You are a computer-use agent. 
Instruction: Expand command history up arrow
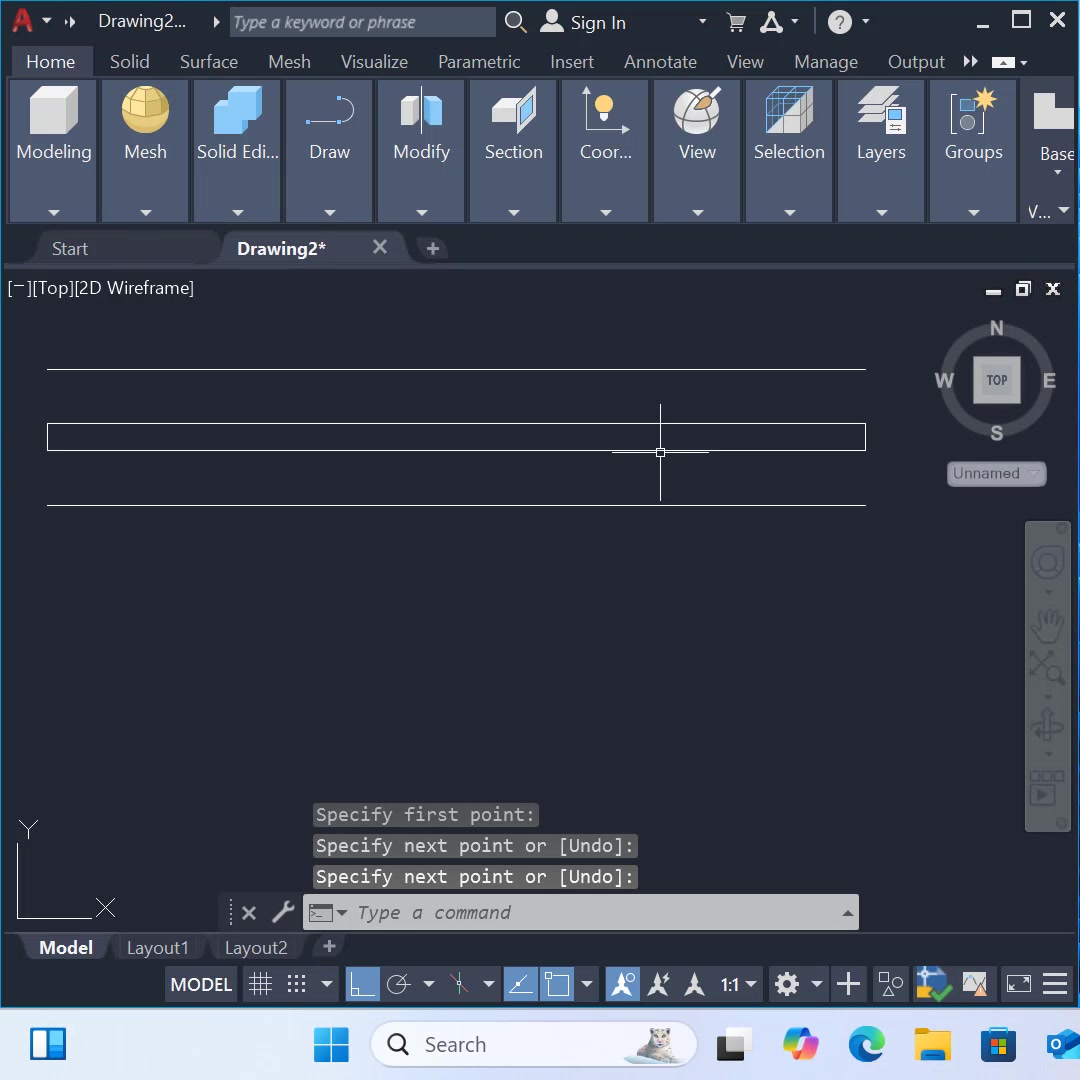click(x=847, y=913)
